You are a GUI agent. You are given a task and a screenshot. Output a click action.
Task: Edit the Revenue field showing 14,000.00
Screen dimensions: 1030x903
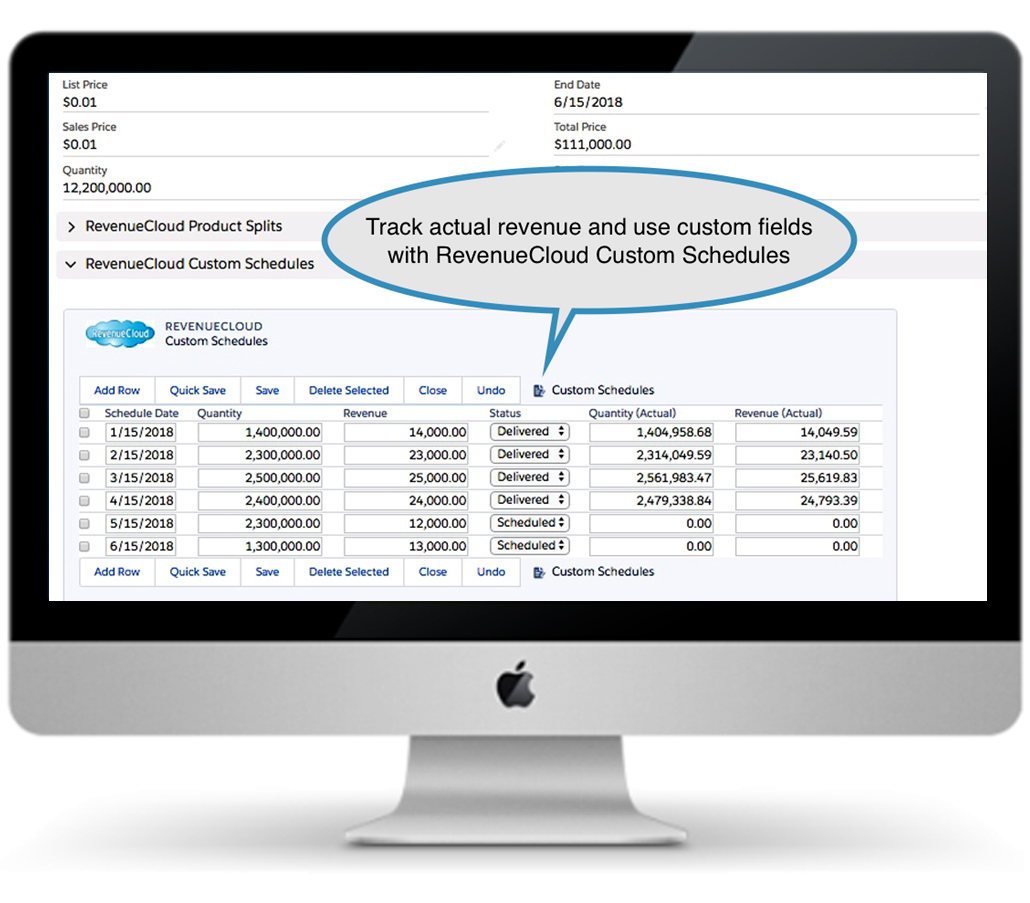coord(406,432)
